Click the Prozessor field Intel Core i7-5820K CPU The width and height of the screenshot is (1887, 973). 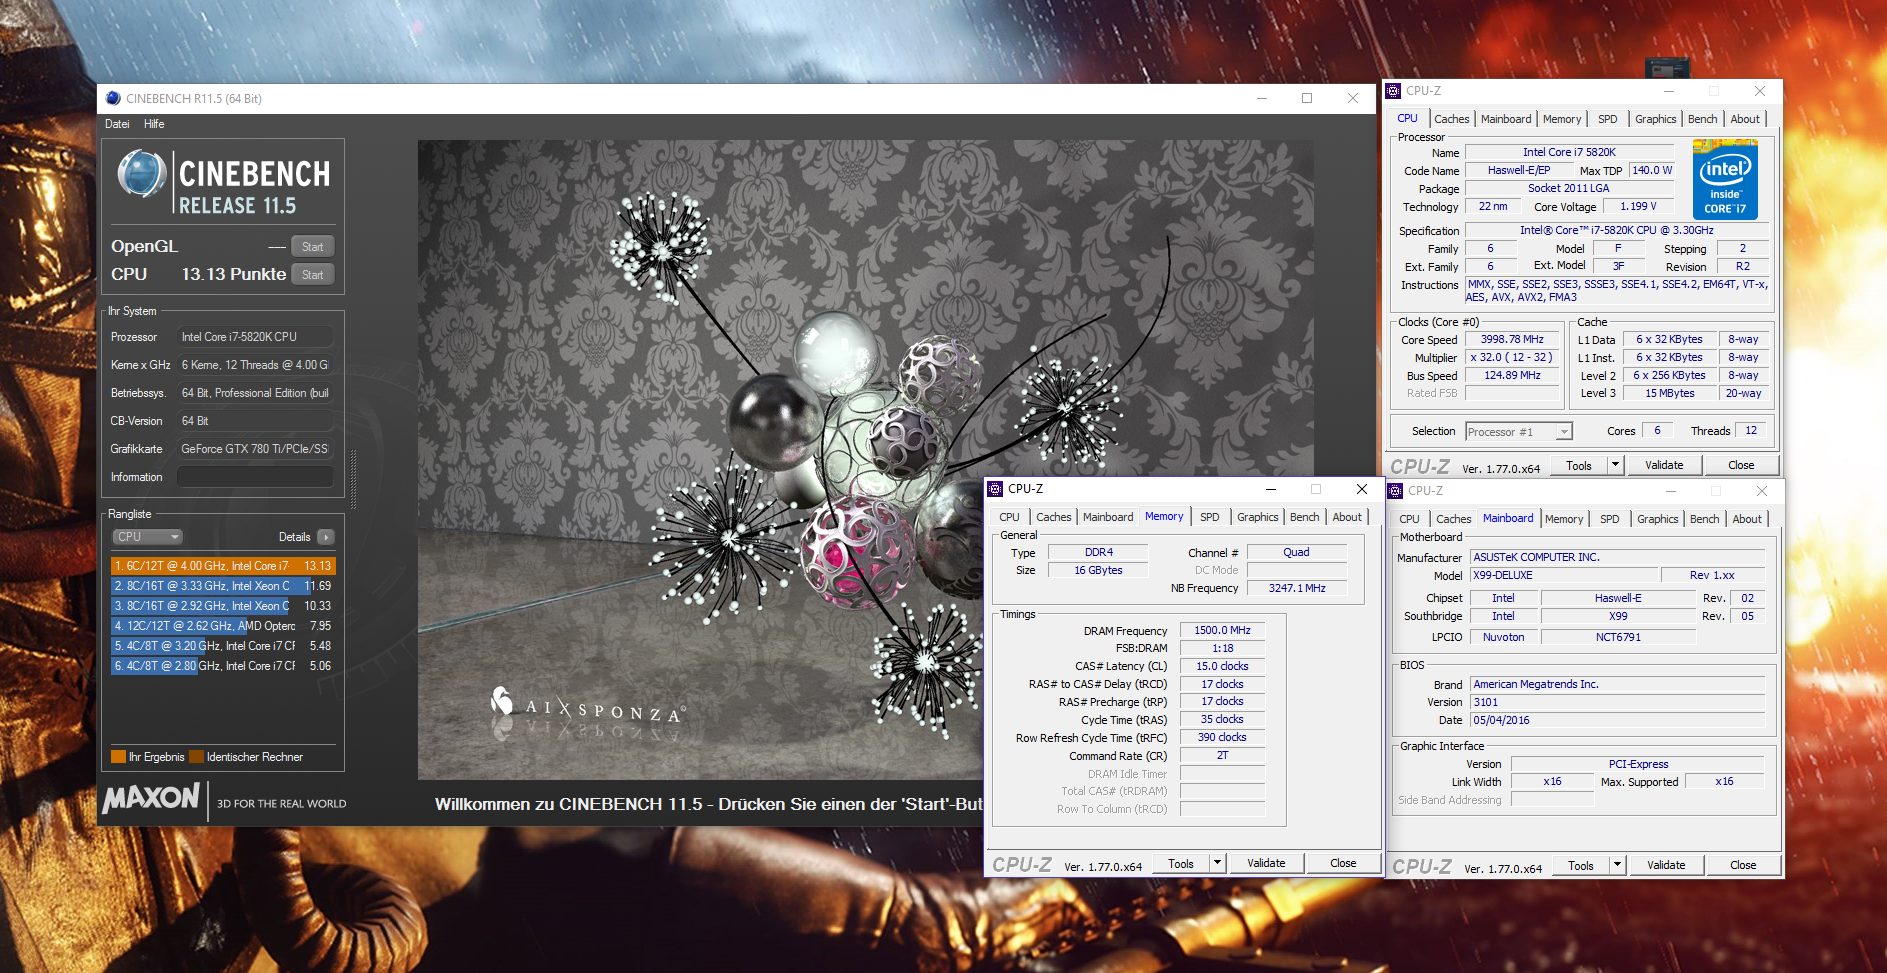coord(255,337)
